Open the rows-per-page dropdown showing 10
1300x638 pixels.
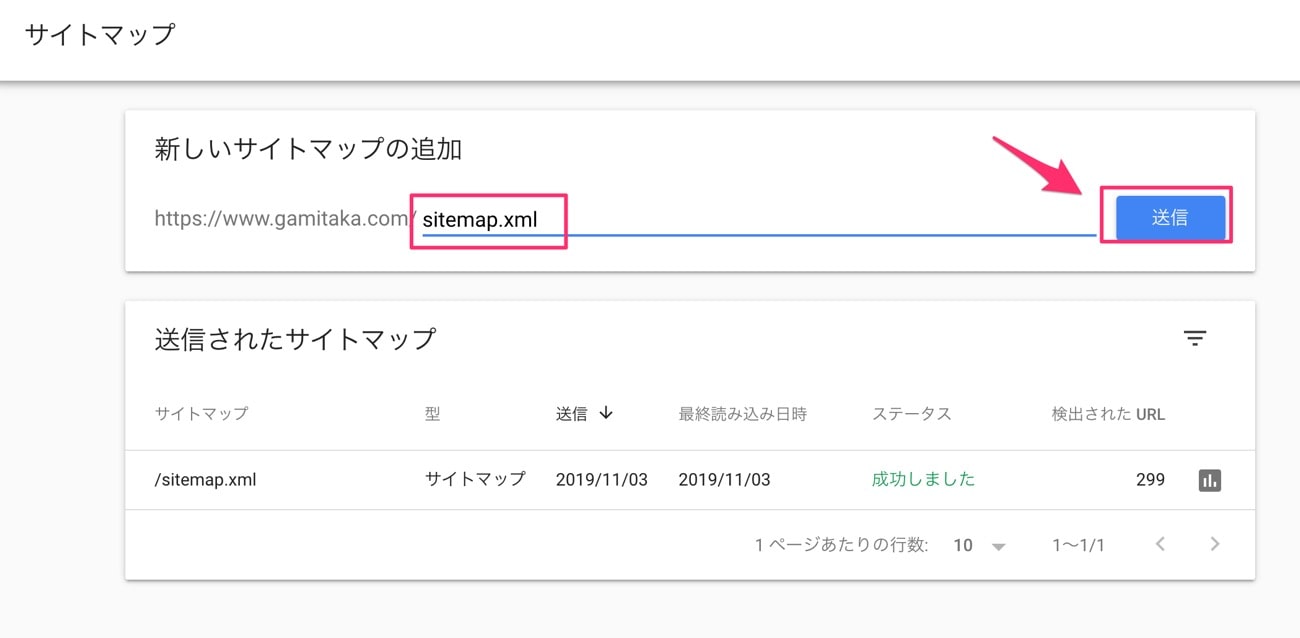[979, 545]
